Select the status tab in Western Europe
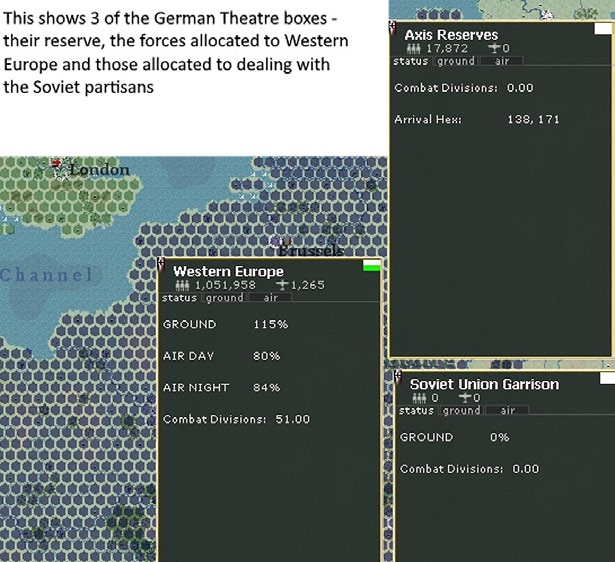 (x=180, y=297)
